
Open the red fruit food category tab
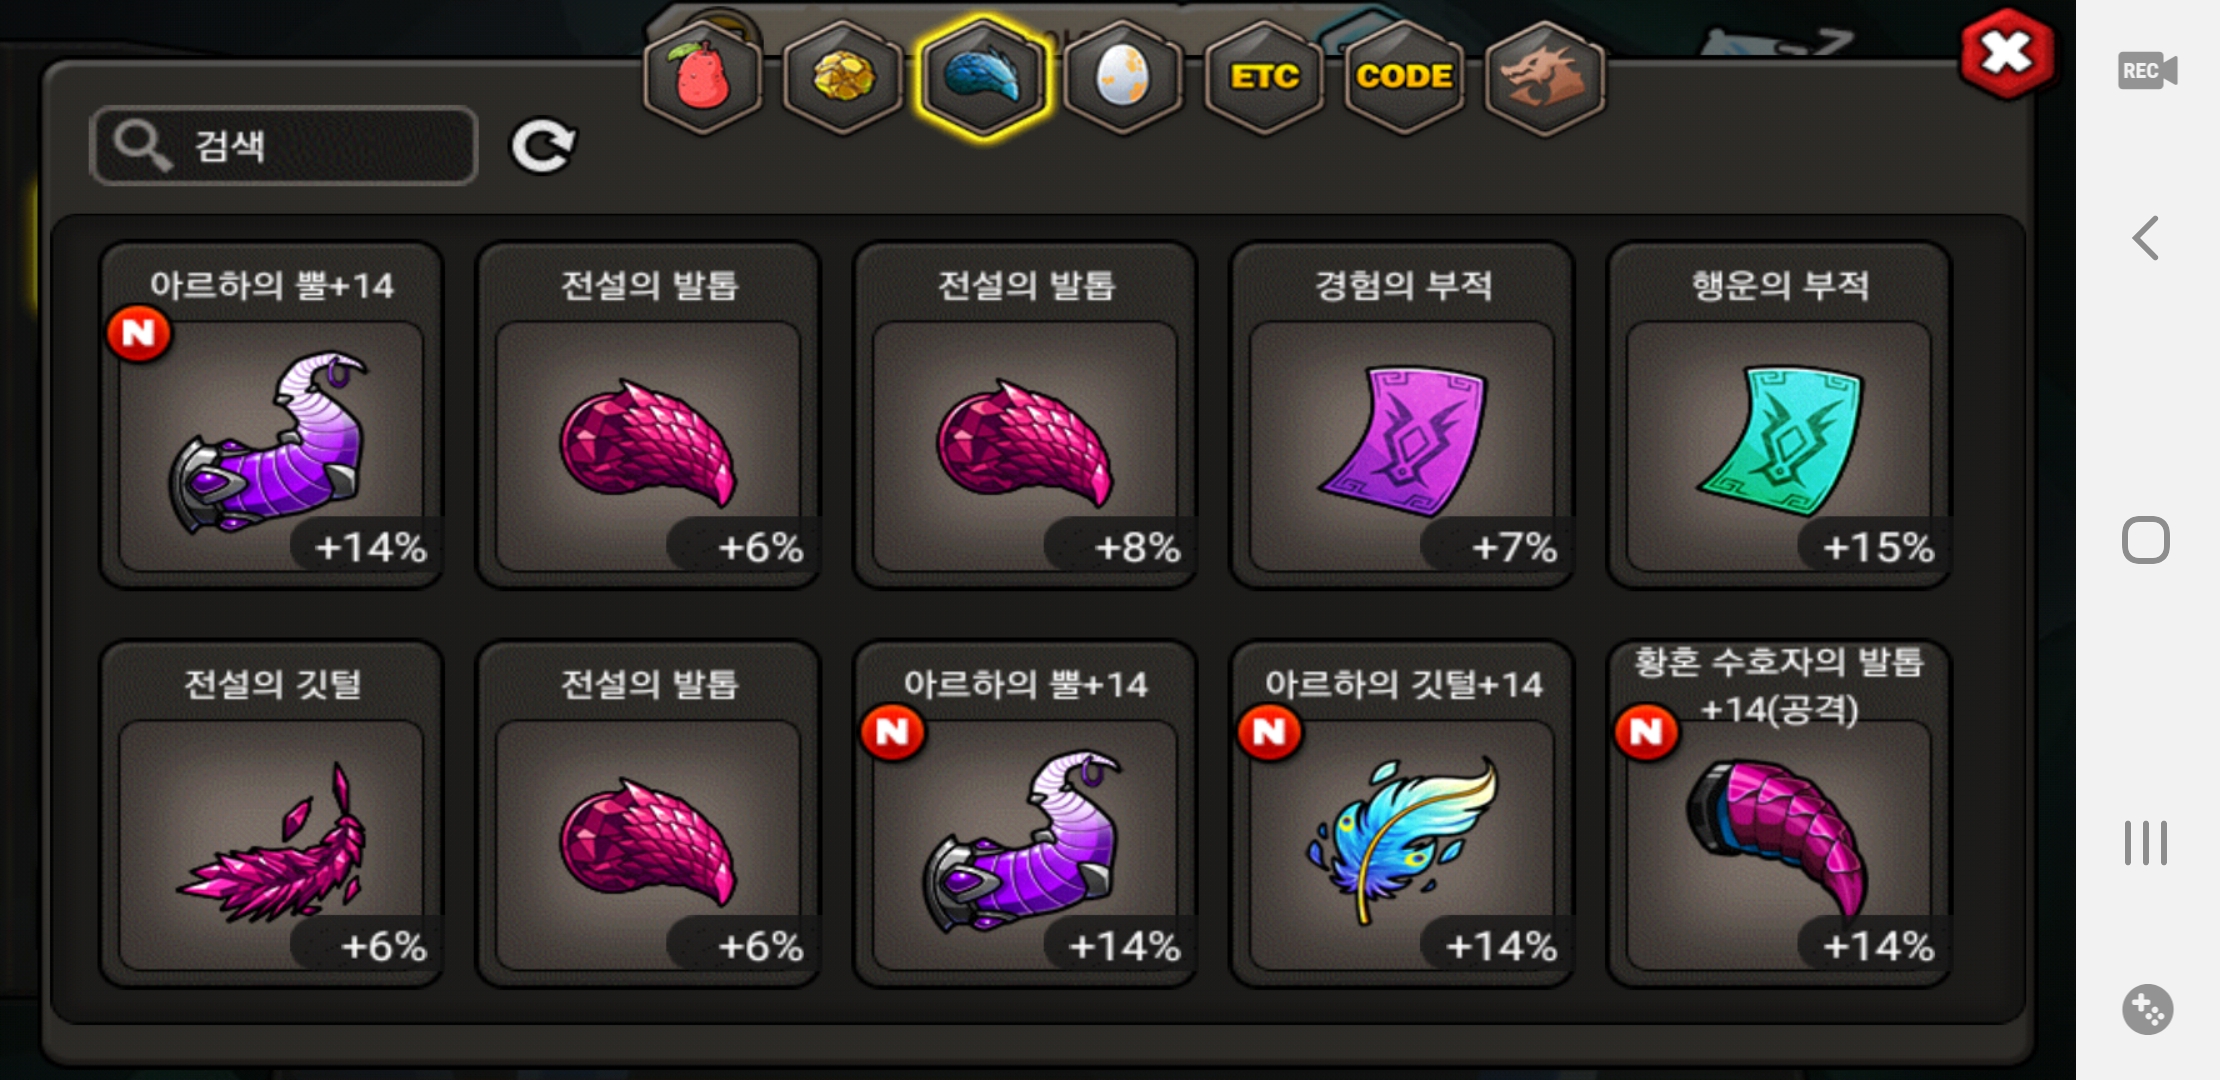[703, 77]
